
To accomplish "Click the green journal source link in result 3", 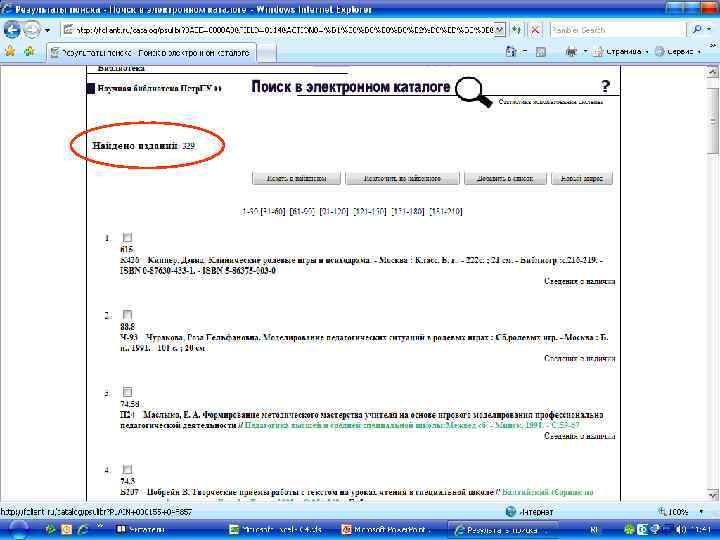I will 412,426.
